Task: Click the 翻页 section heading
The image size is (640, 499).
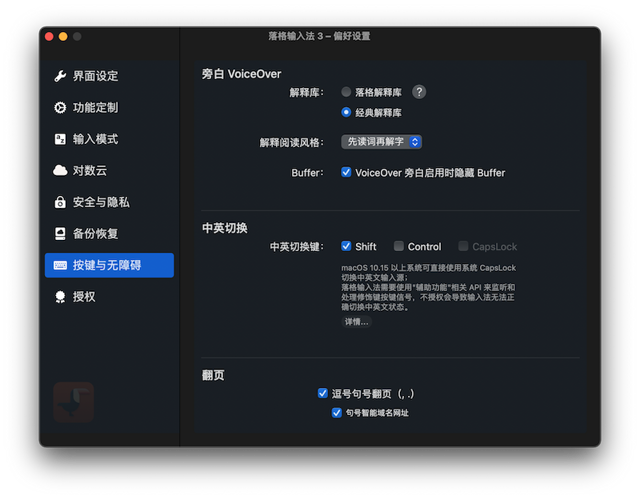Action: (x=213, y=375)
